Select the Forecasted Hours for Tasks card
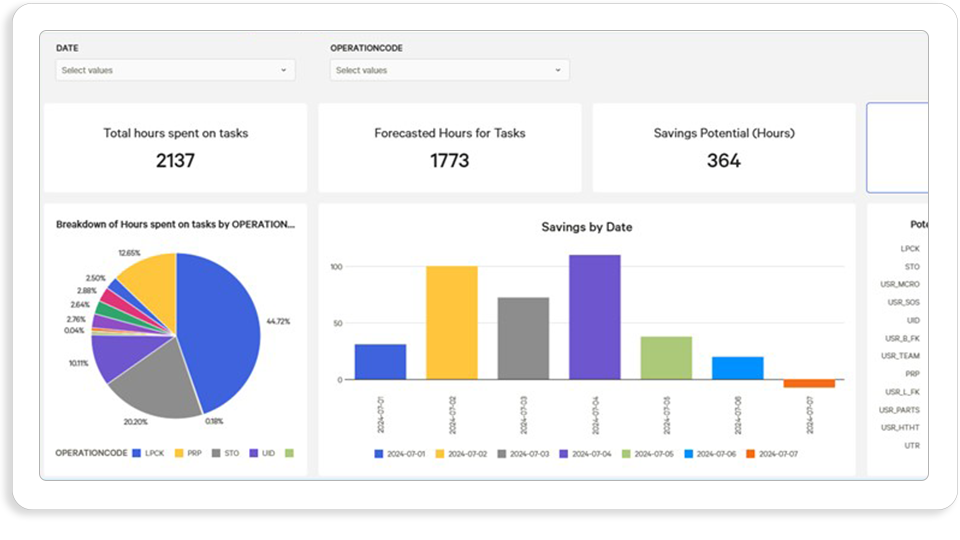This screenshot has height=540, width=960. 449,148
